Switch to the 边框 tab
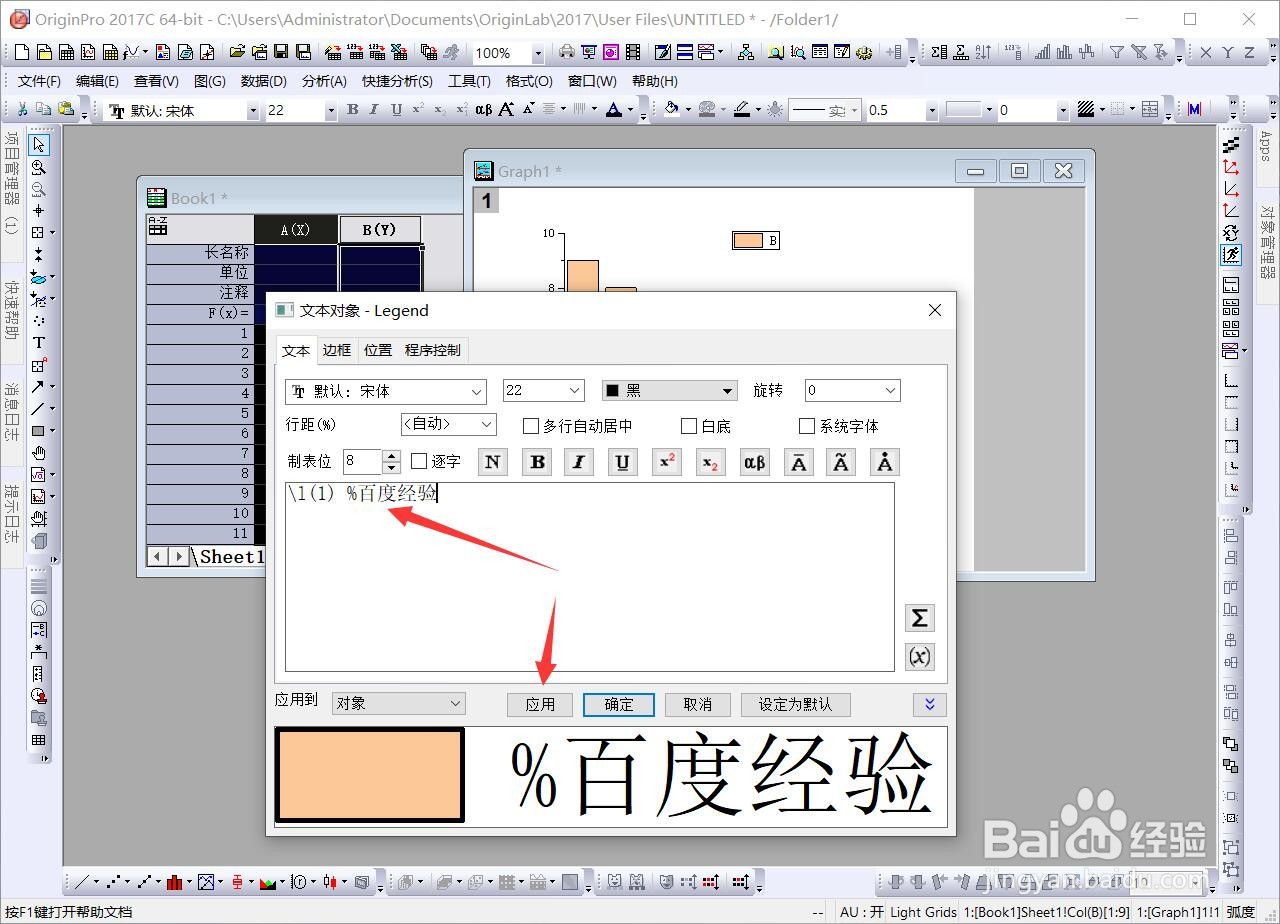This screenshot has width=1280, height=924. coord(337,350)
